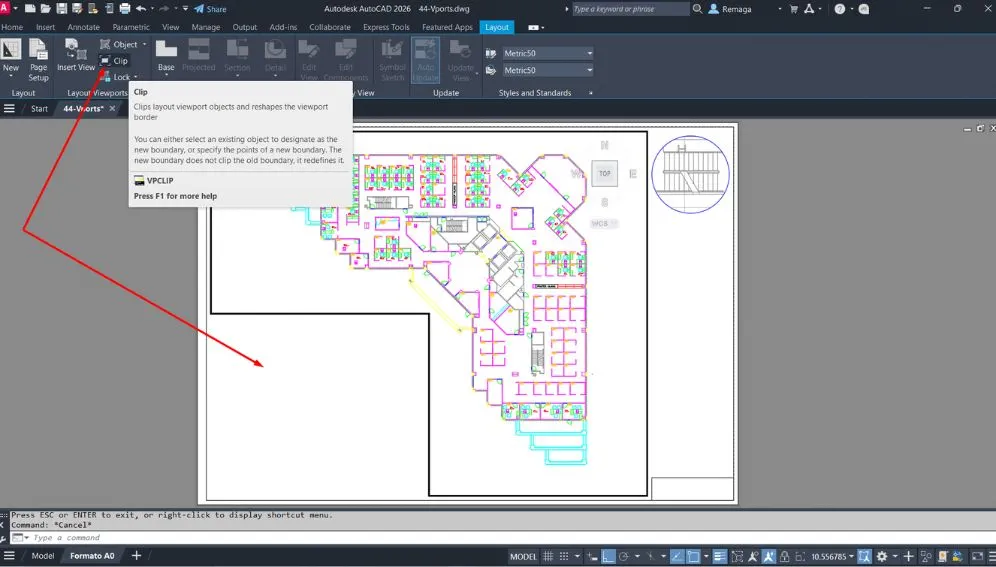
Task: Expand the Lock viewport dropdown
Action: tap(136, 77)
